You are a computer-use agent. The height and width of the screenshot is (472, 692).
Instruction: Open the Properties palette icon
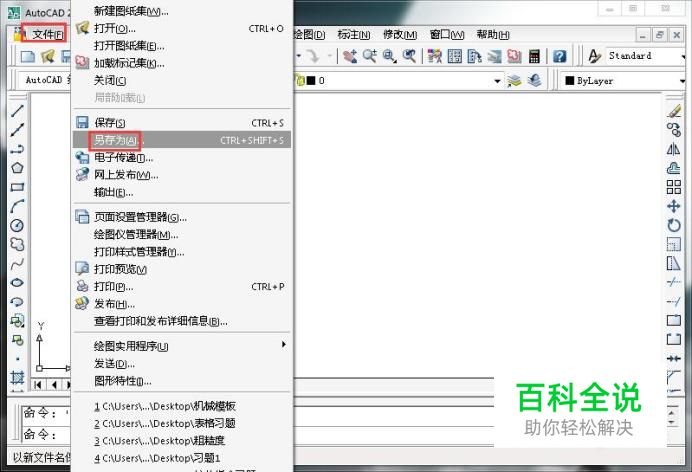click(435, 56)
